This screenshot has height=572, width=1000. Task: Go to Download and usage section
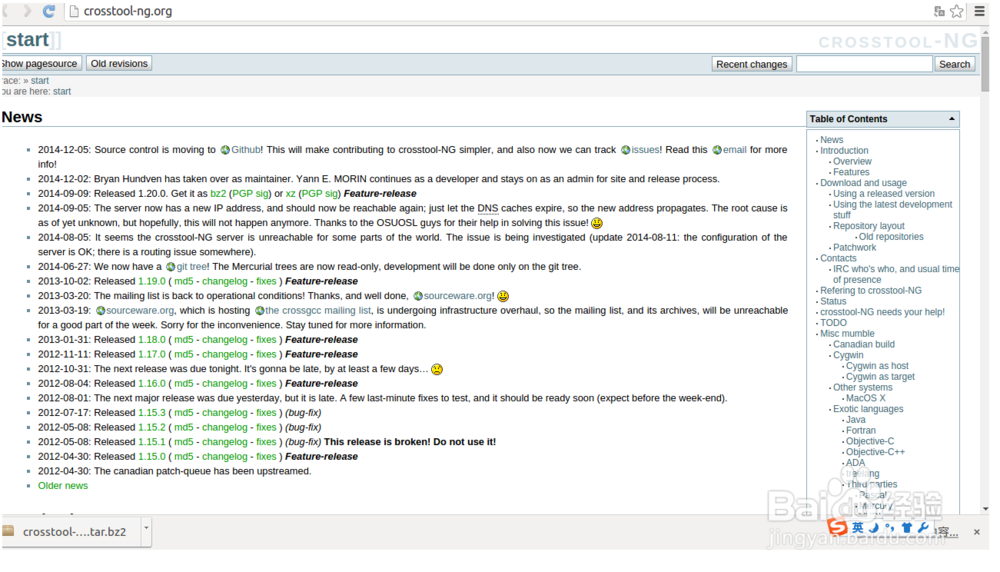pos(863,183)
